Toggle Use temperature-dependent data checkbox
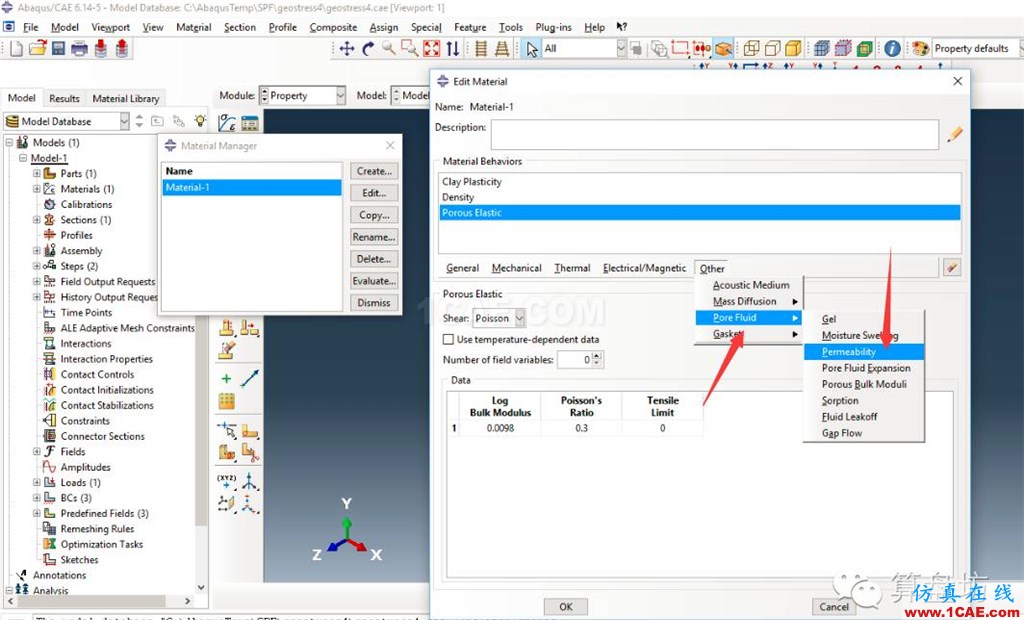1024x620 pixels. pos(448,340)
